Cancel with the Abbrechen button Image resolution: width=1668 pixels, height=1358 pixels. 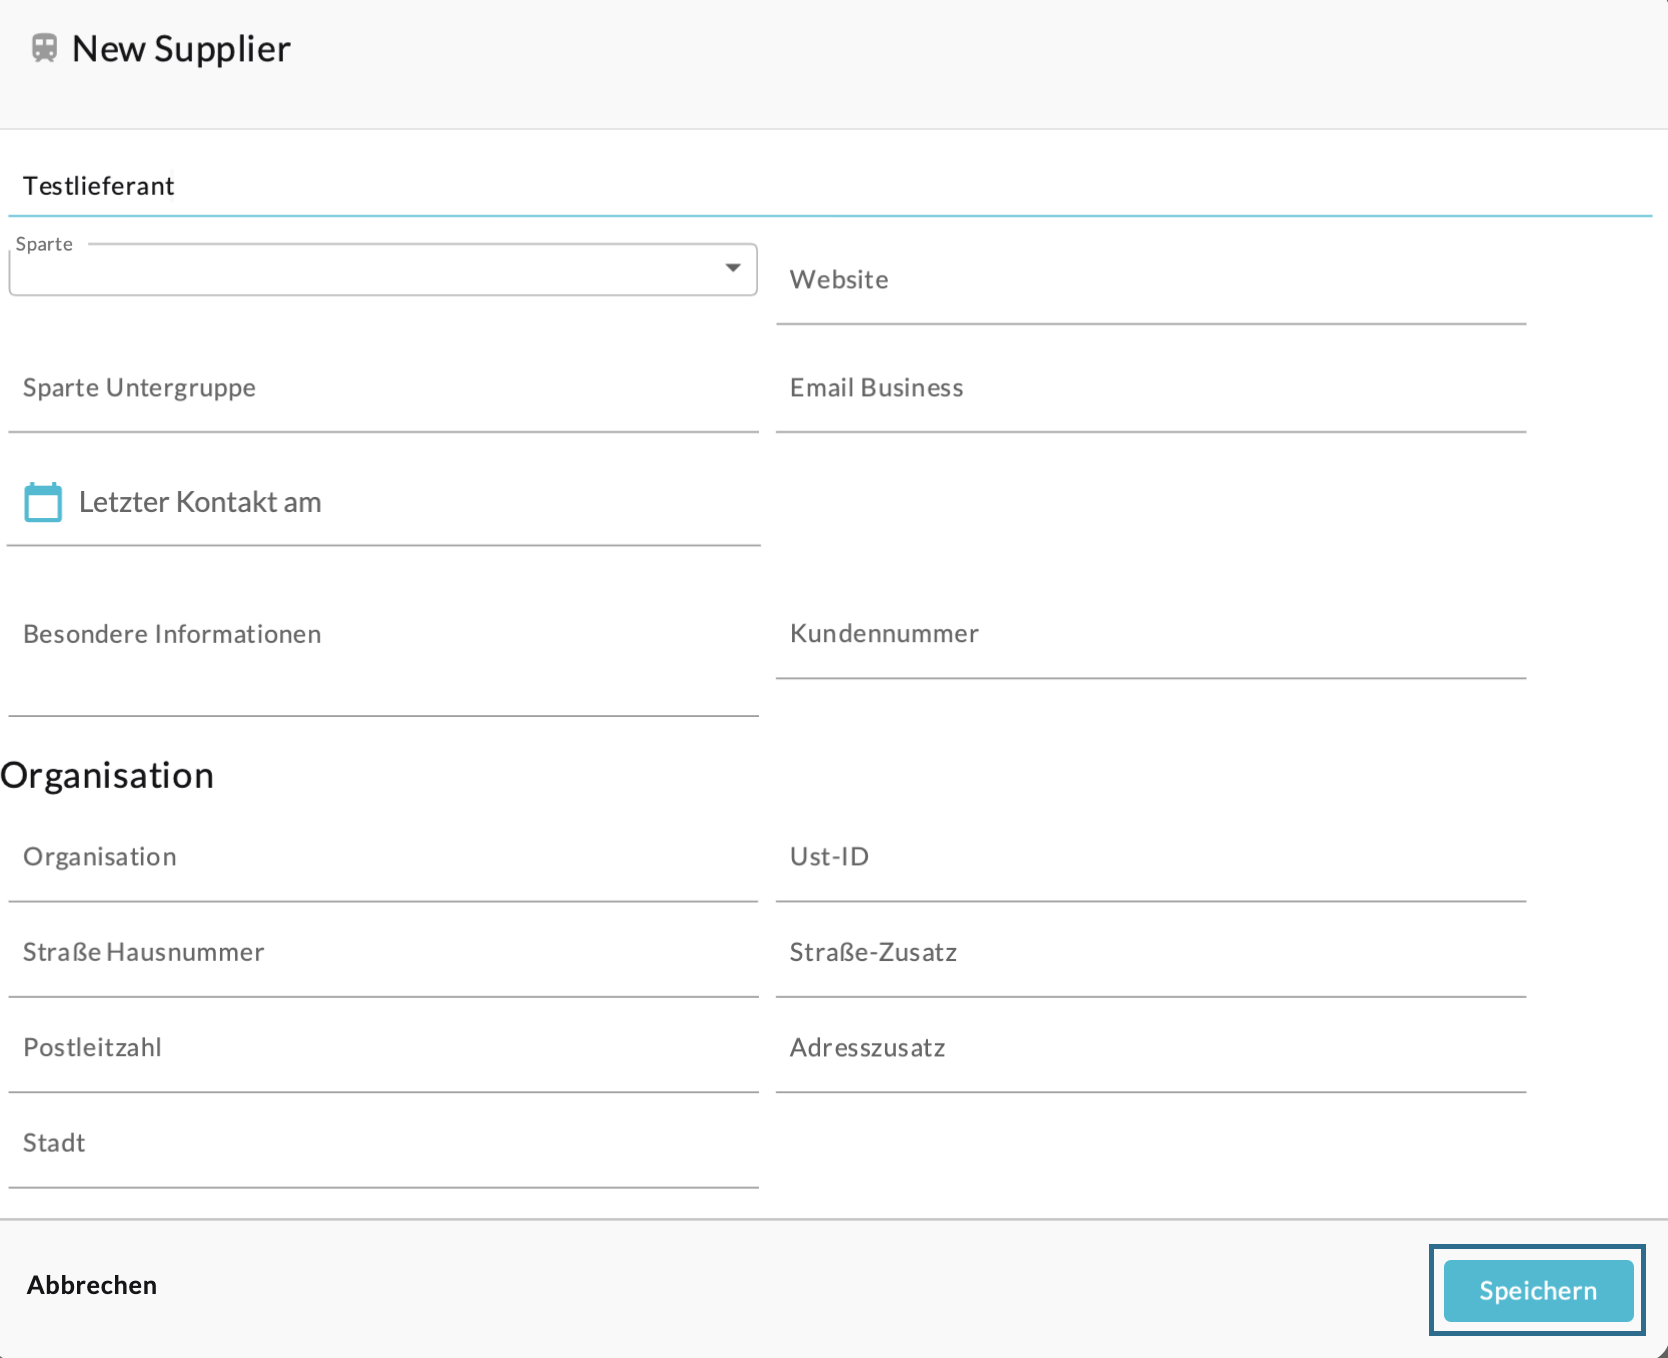(x=92, y=1285)
